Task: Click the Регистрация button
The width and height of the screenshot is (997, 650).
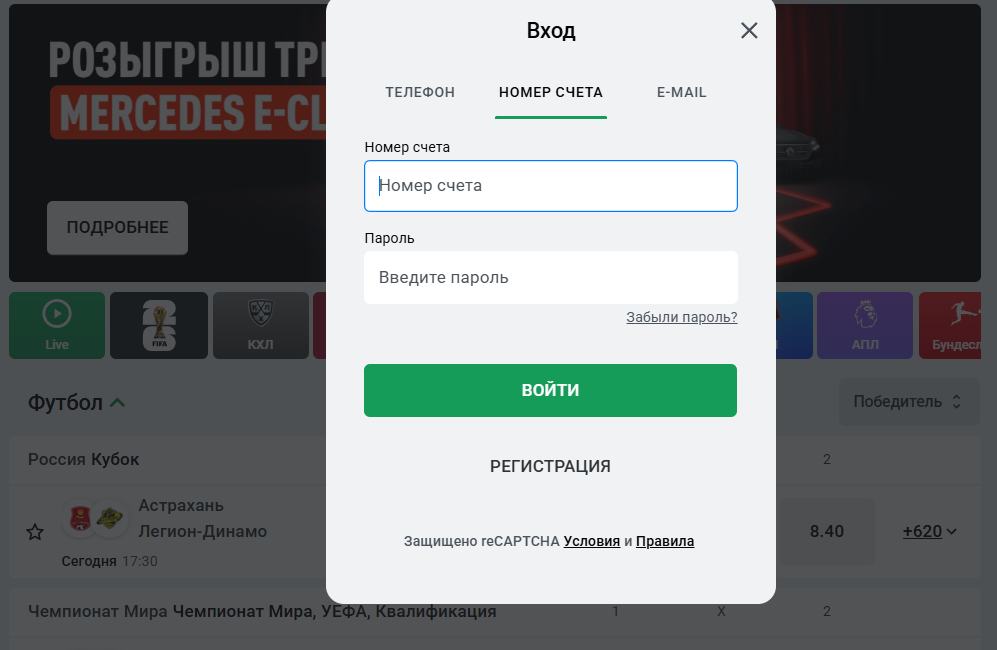Action: click(550, 466)
